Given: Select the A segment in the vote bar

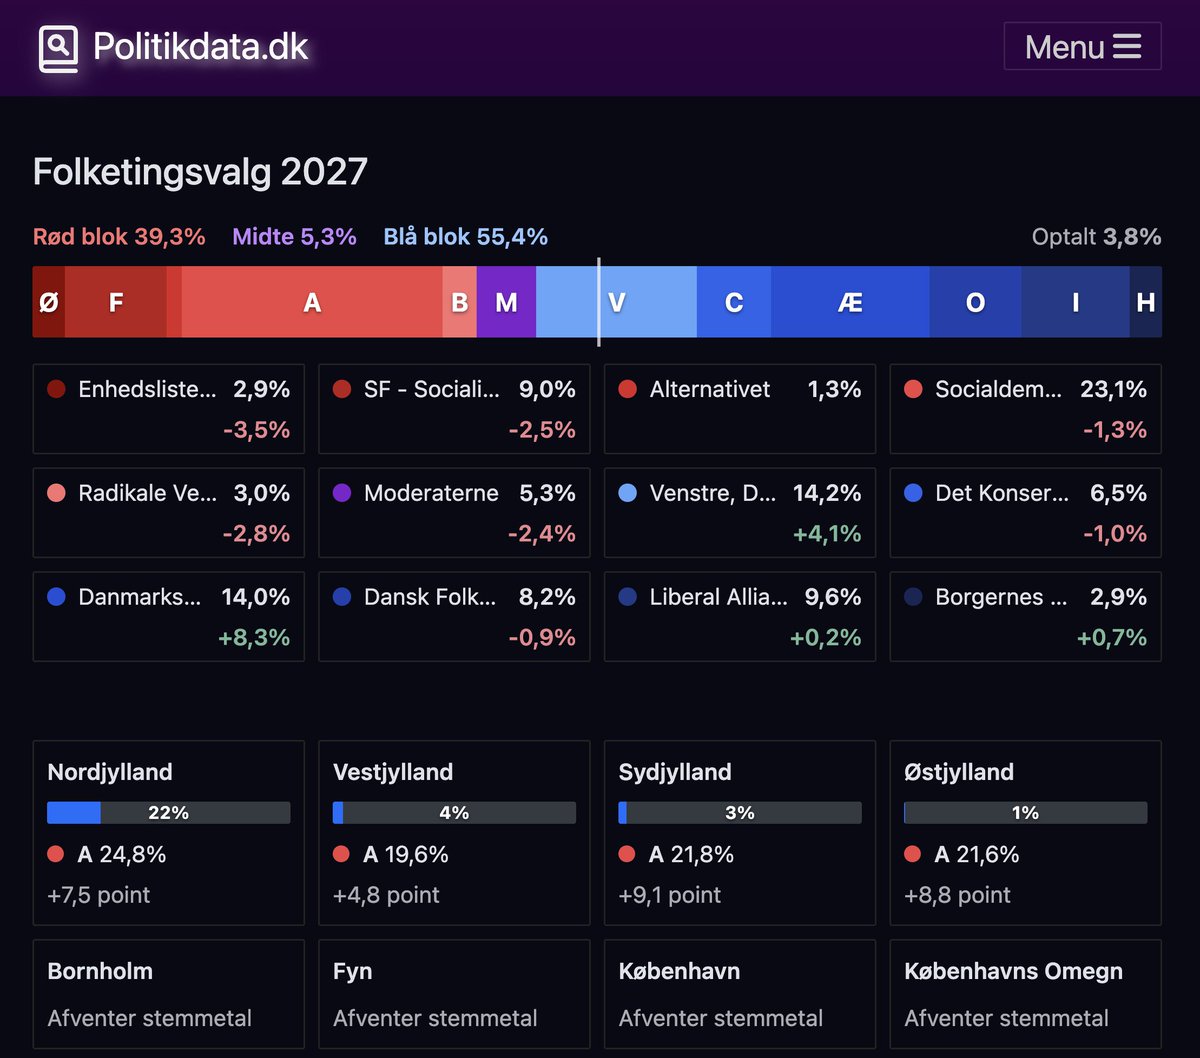Looking at the screenshot, I should pyautogui.click(x=312, y=302).
